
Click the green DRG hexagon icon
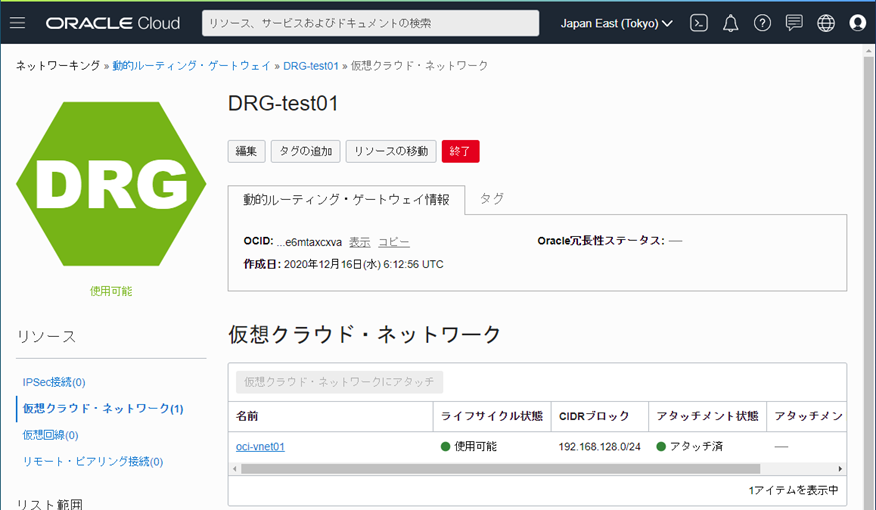[111, 184]
